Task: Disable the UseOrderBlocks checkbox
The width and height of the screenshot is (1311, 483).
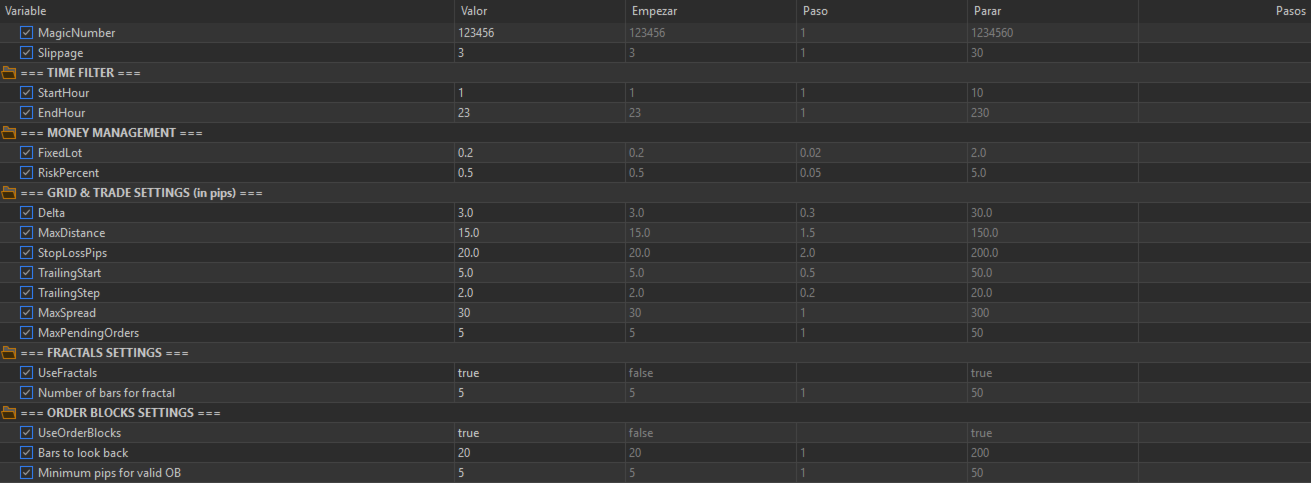Action: [x=27, y=433]
